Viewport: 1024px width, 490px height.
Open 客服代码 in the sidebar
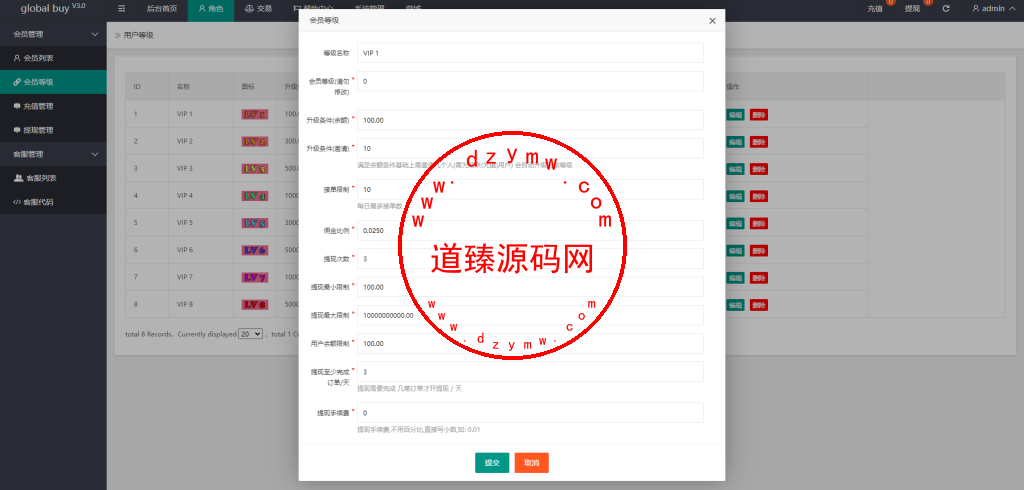pyautogui.click(x=53, y=202)
